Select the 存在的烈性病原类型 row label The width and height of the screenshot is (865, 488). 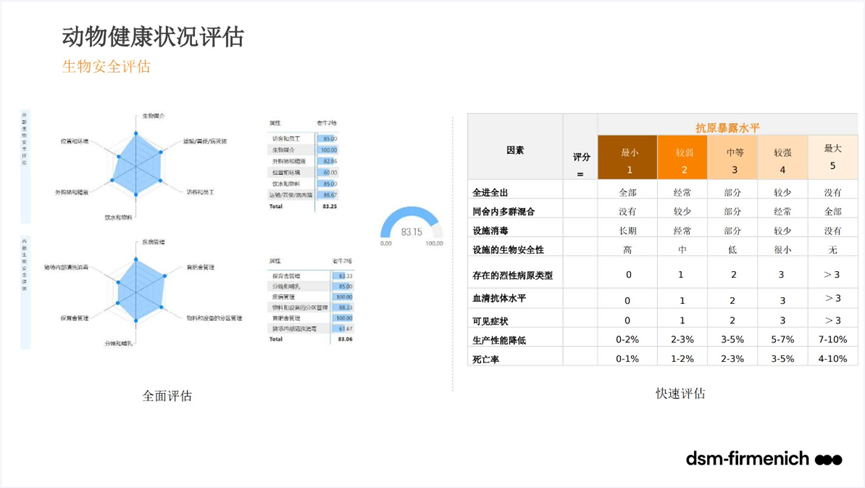click(x=512, y=275)
